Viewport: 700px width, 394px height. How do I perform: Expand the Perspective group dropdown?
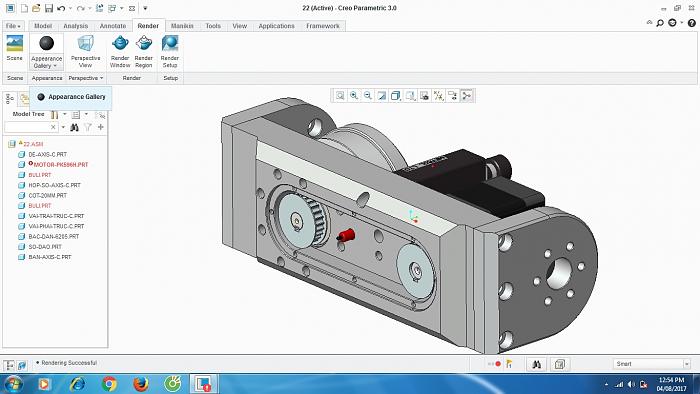(x=86, y=78)
